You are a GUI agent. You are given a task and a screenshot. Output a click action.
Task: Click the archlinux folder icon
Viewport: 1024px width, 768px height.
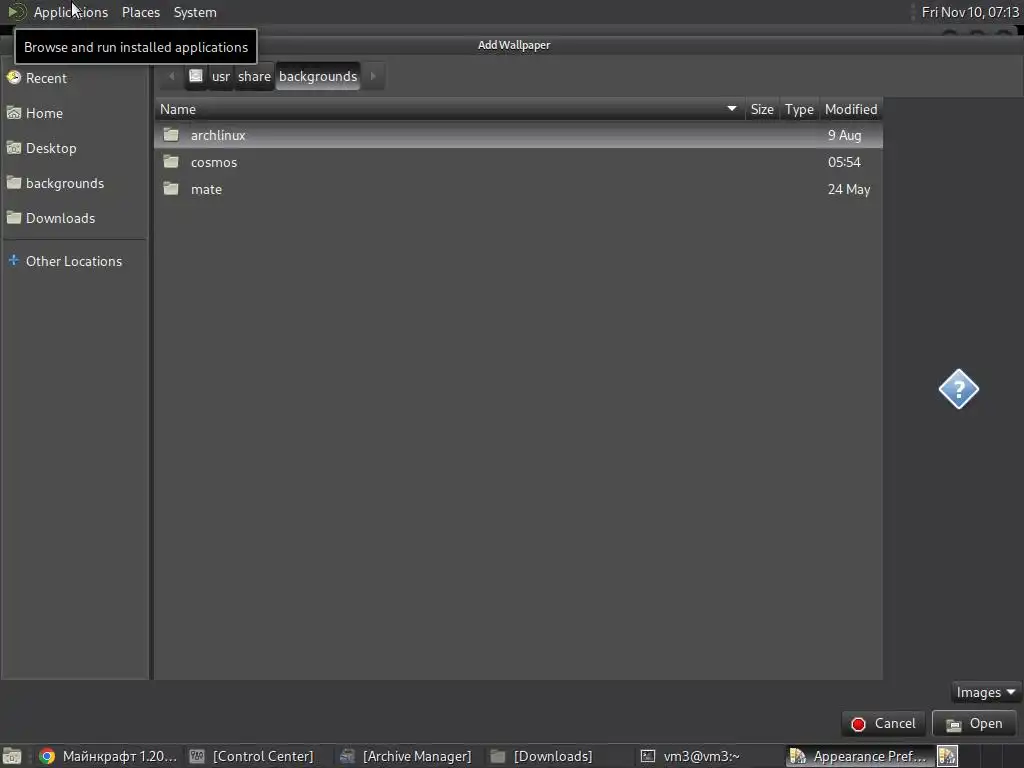[171, 135]
